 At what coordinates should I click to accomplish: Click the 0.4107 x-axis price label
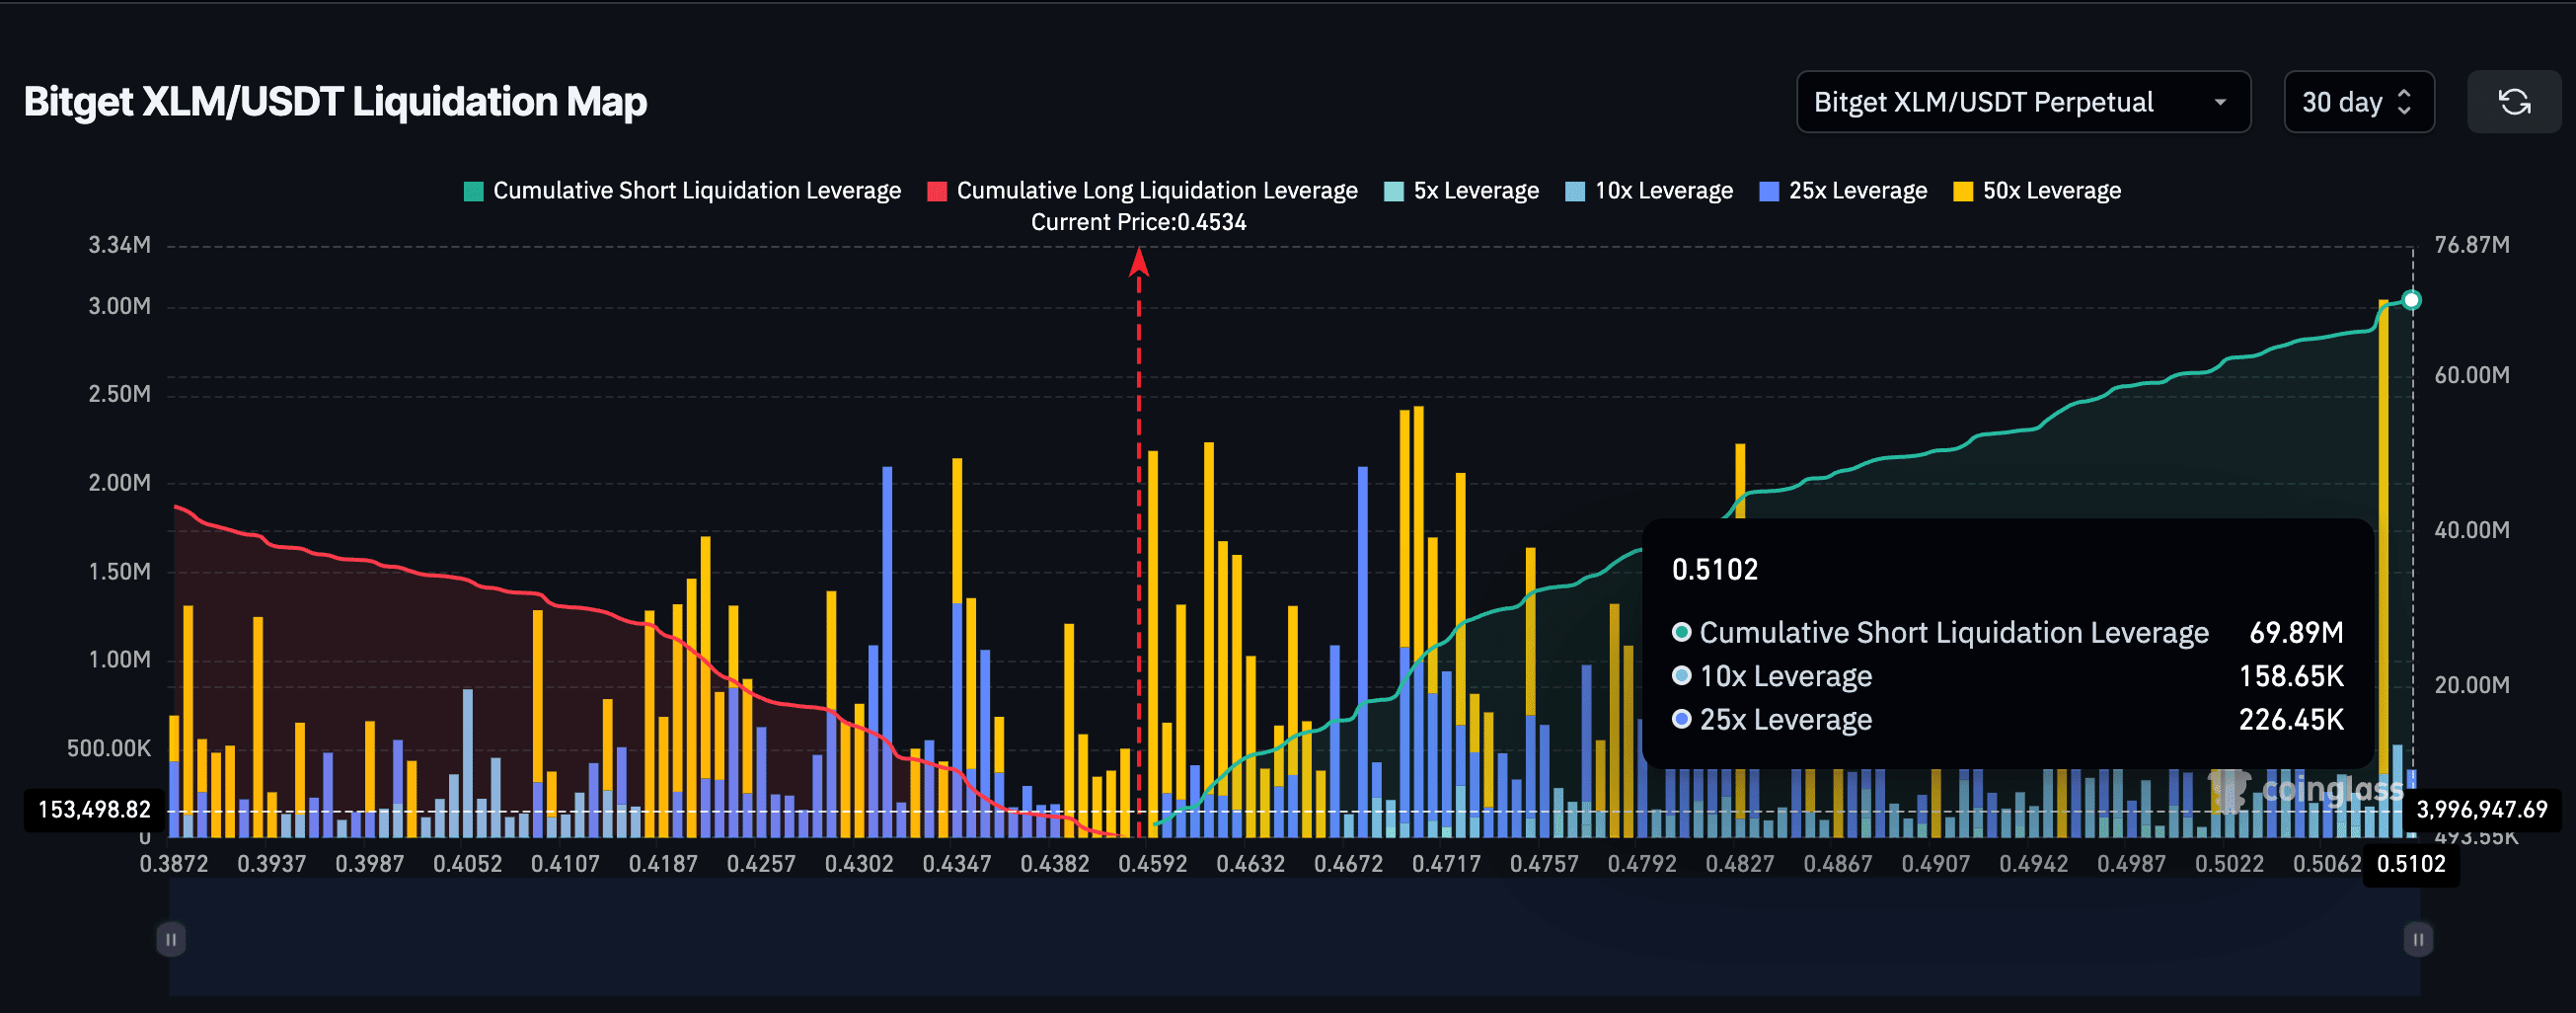point(565,864)
